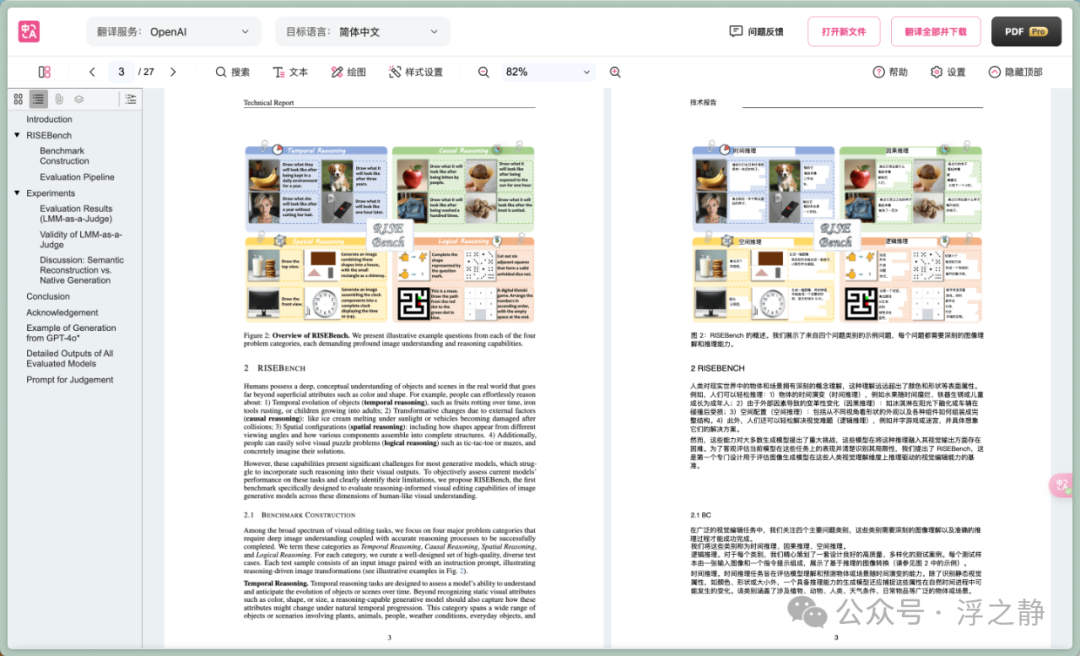This screenshot has width=1080, height=656.
Task: Switch to layers view in sidebar
Action: click(x=79, y=99)
